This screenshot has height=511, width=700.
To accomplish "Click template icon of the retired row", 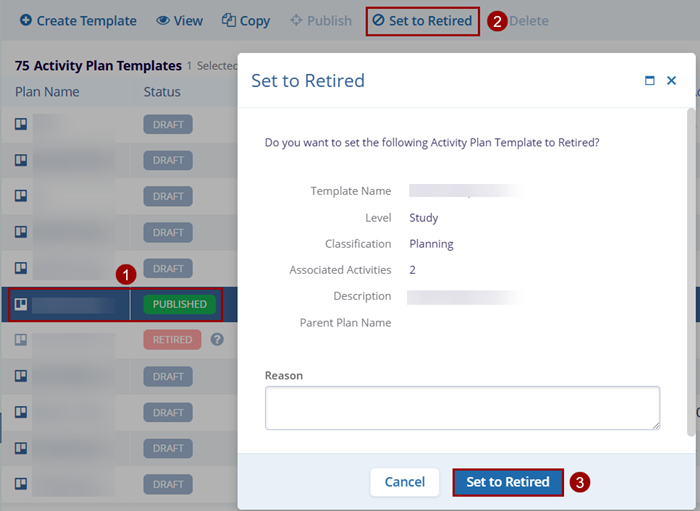I will pos(21,340).
